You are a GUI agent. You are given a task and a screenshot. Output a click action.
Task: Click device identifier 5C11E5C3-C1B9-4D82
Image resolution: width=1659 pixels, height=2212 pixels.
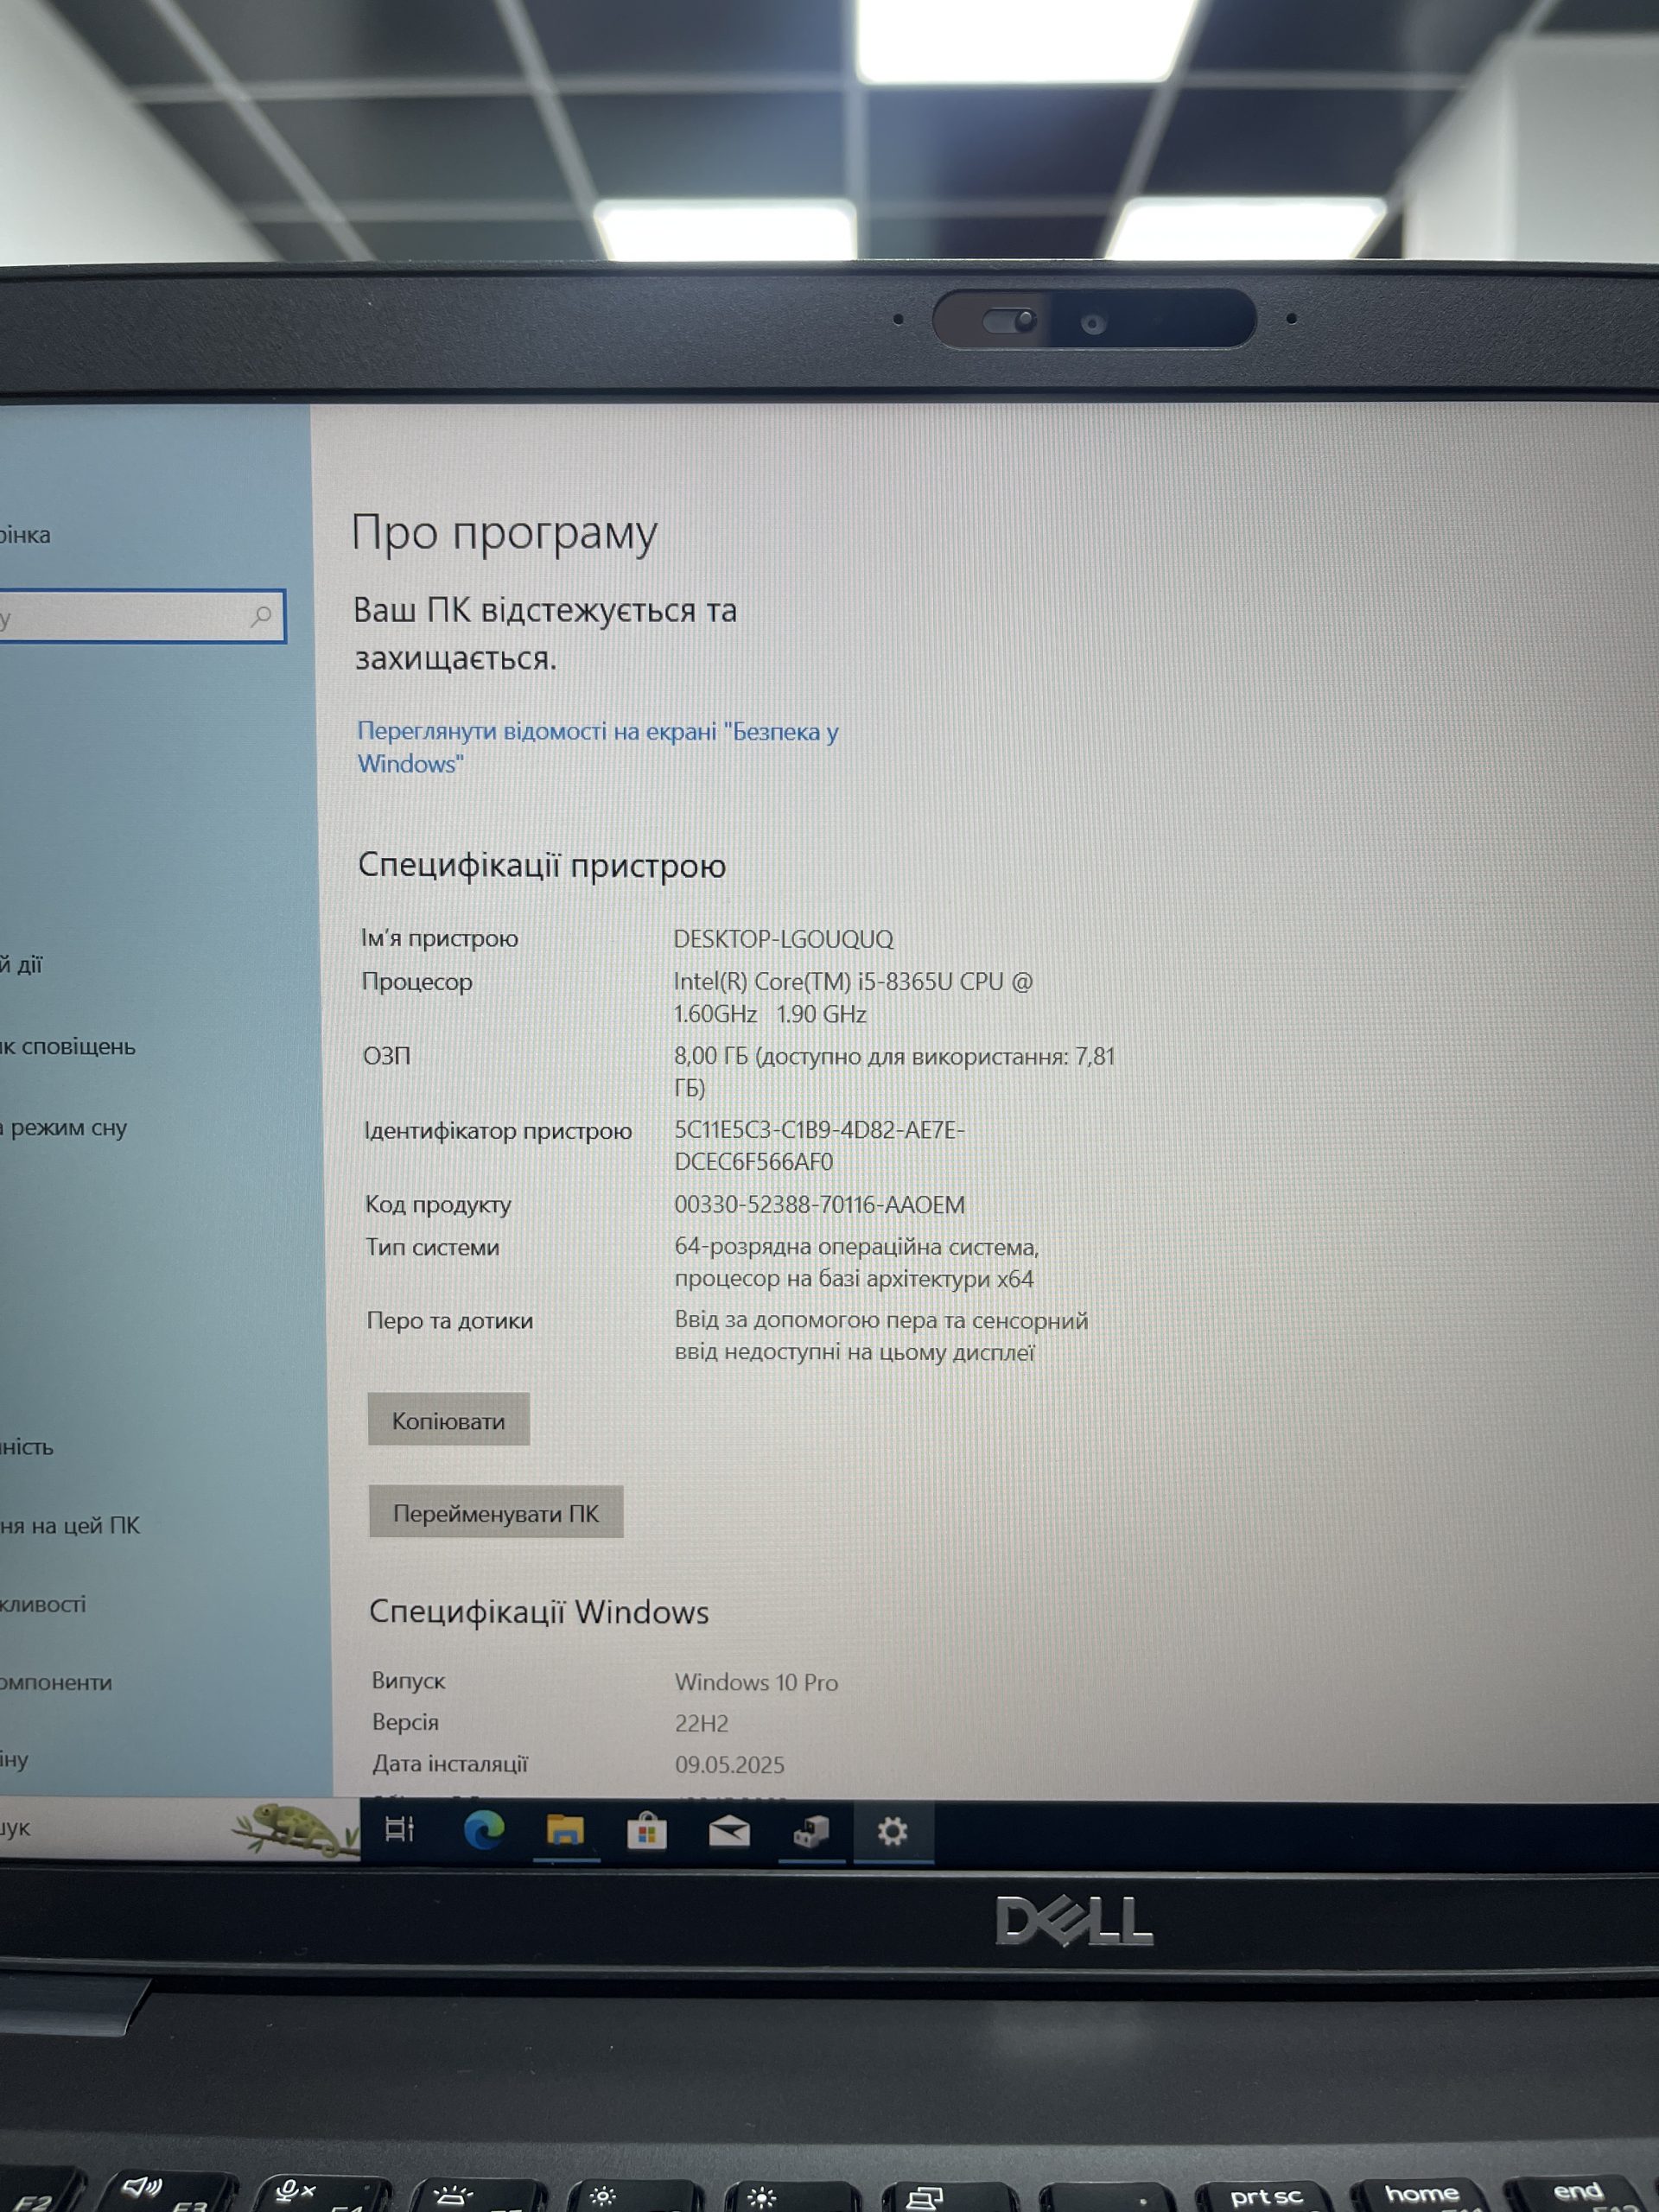819,1145
